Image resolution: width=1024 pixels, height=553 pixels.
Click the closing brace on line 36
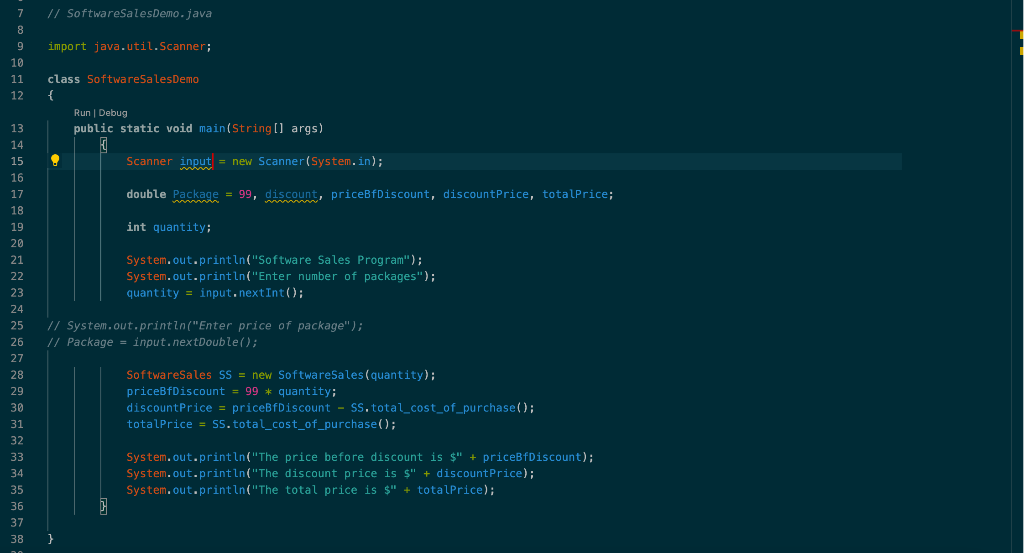(103, 507)
